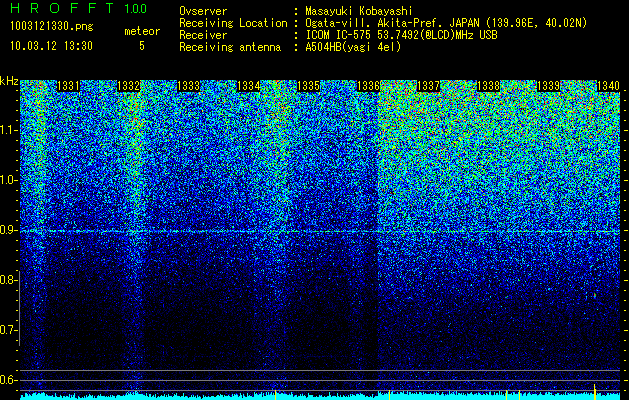Click the 1.0 frequency axis label
This screenshot has height=400, width=629.
(9, 181)
